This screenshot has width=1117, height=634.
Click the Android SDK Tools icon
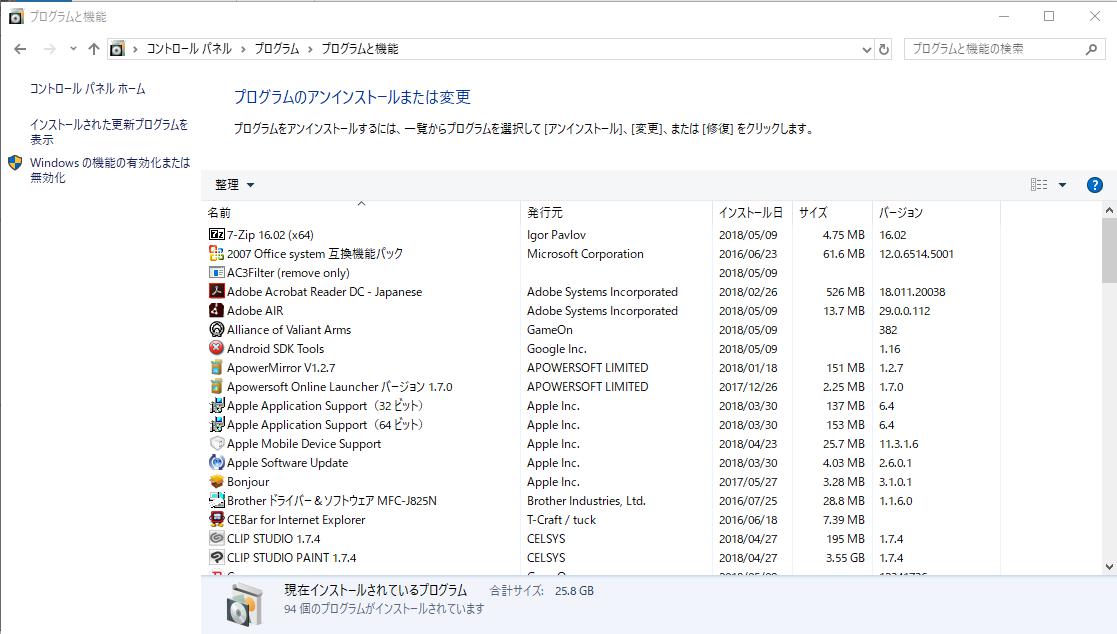[217, 348]
